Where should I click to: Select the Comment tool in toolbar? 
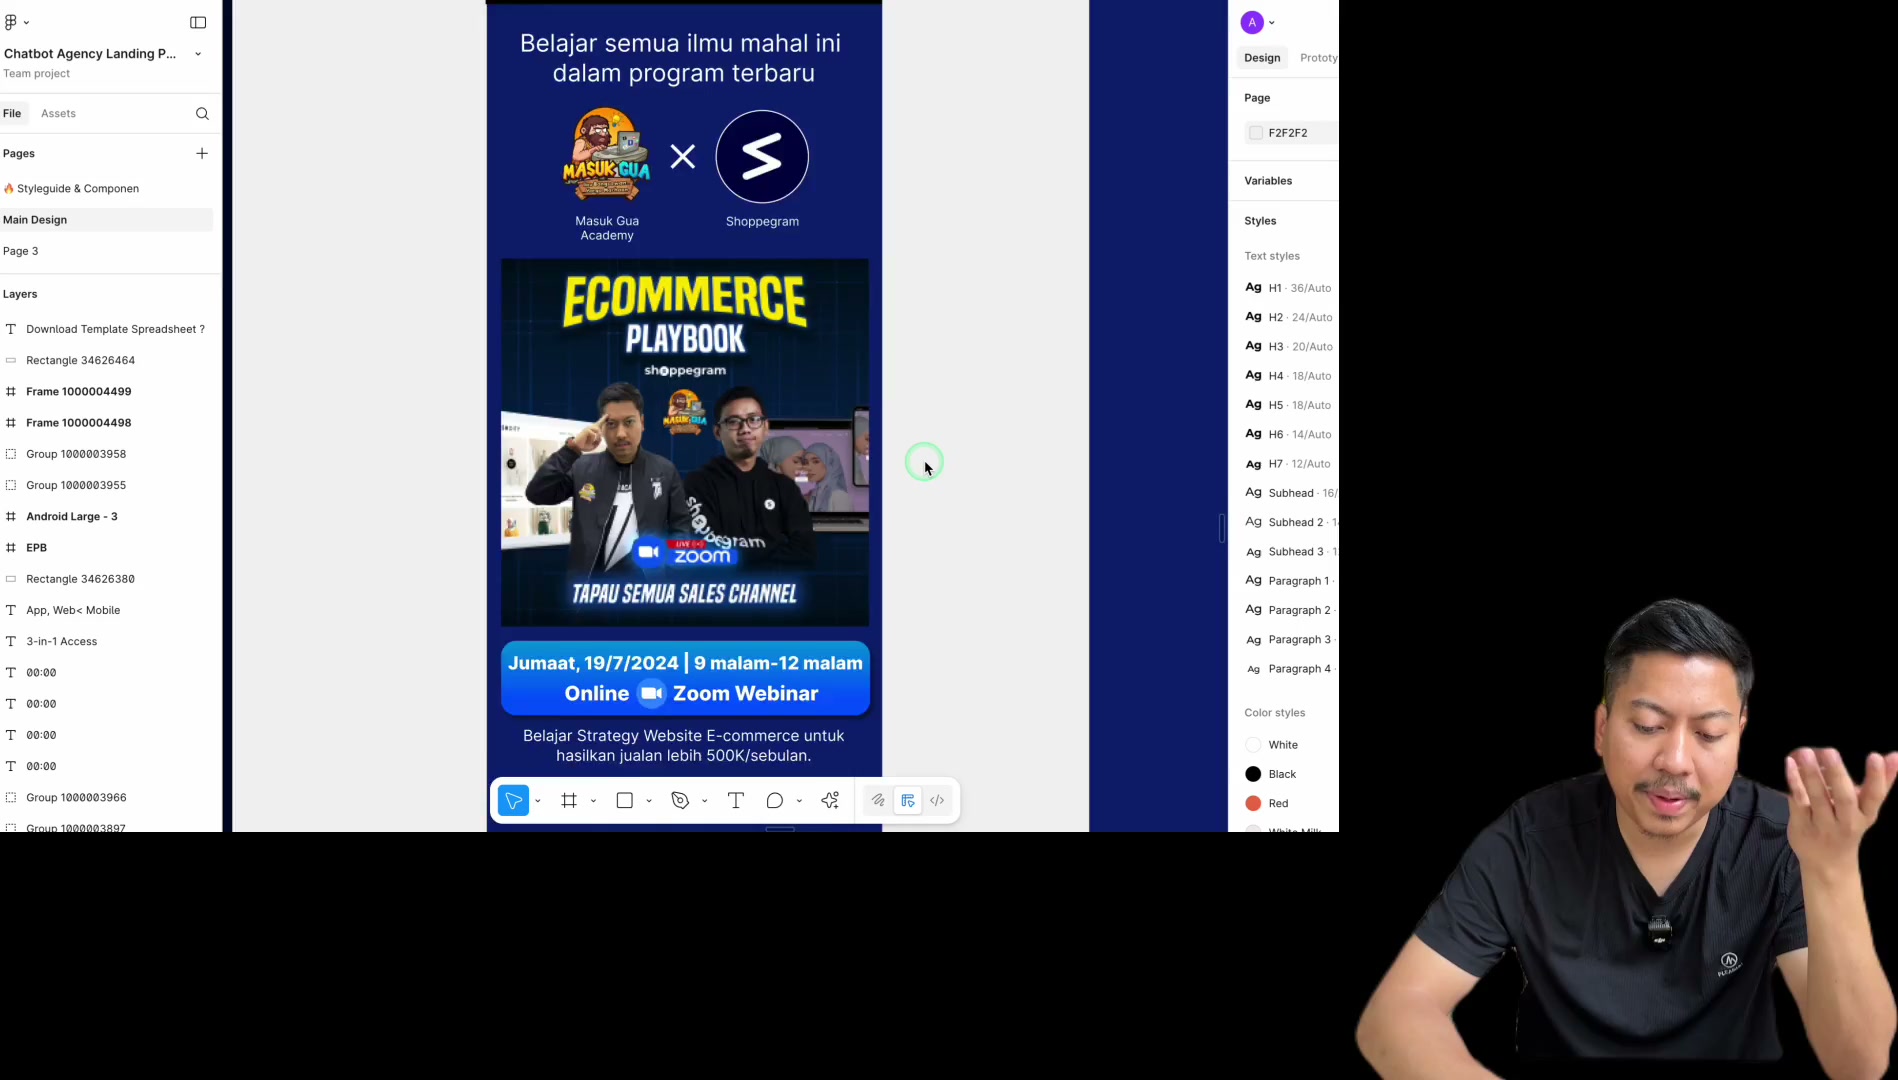774,801
